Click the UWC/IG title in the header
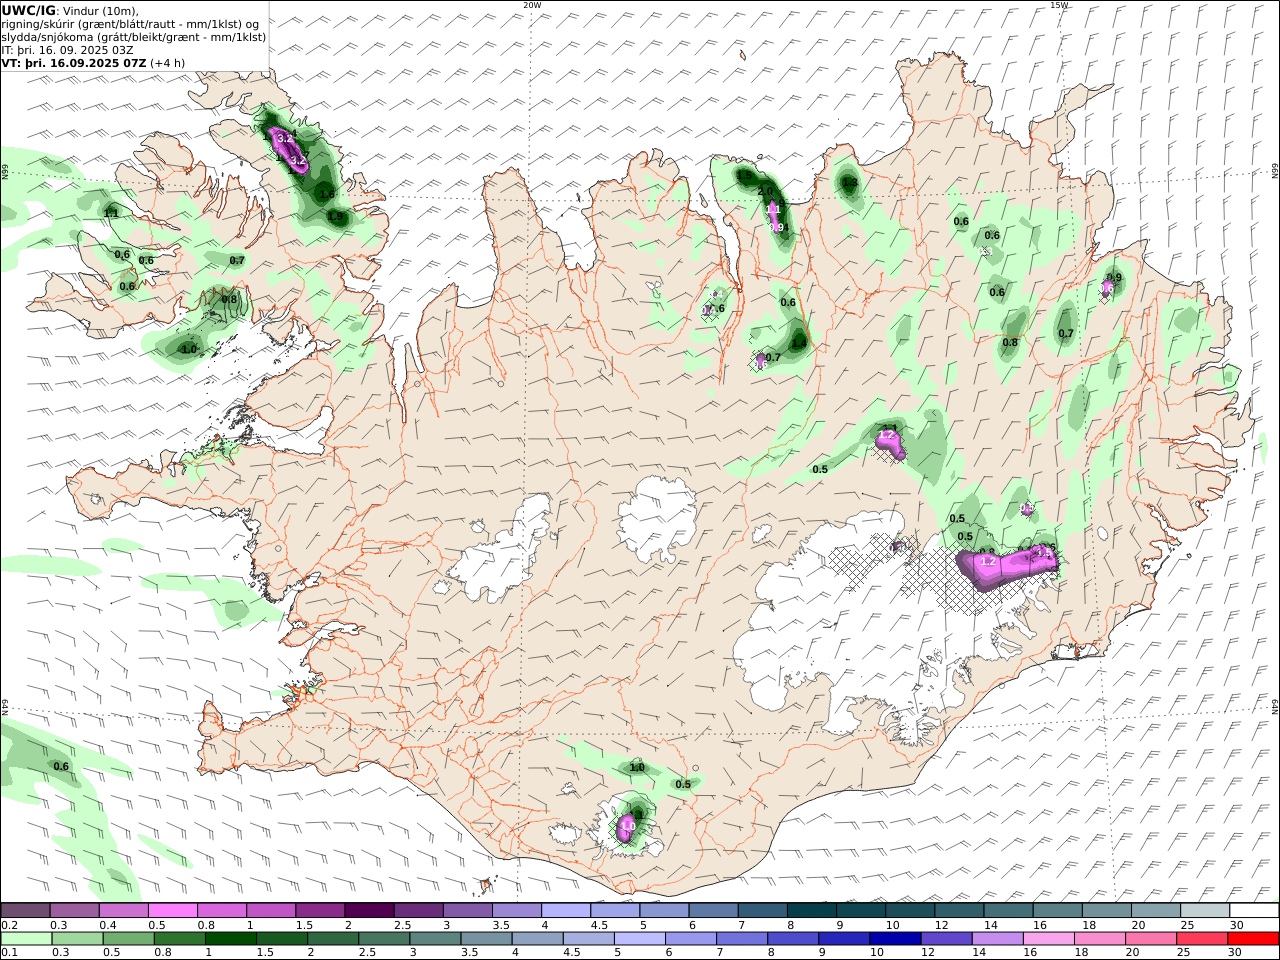 point(29,10)
